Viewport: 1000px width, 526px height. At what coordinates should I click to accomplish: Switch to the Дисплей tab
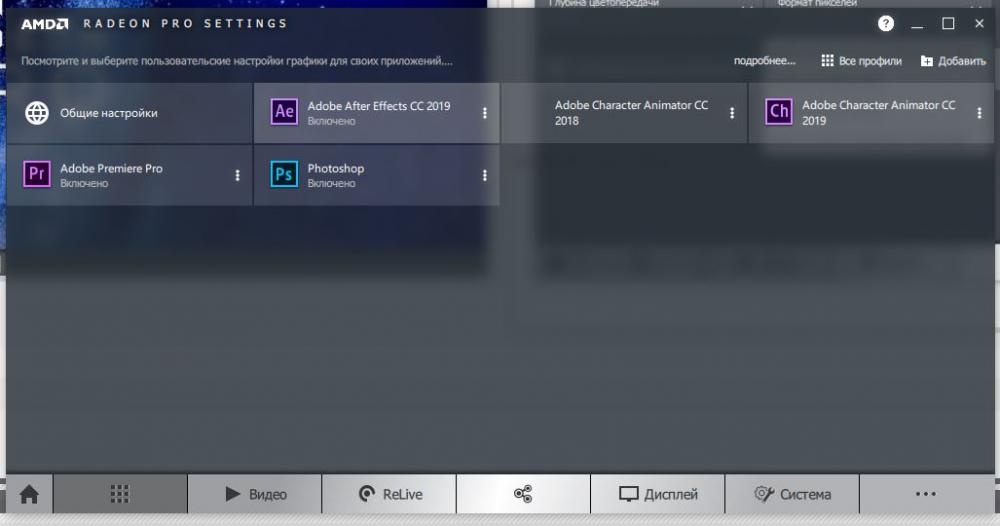658,494
